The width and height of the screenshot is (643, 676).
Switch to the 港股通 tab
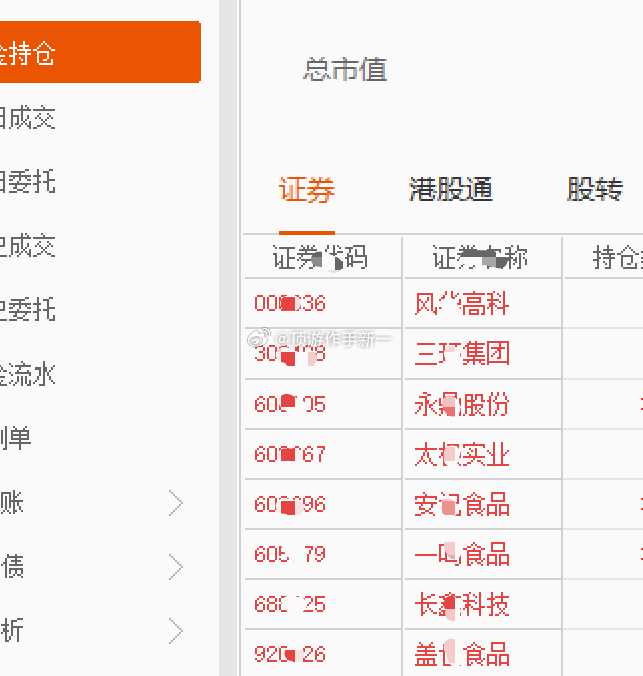(451, 189)
